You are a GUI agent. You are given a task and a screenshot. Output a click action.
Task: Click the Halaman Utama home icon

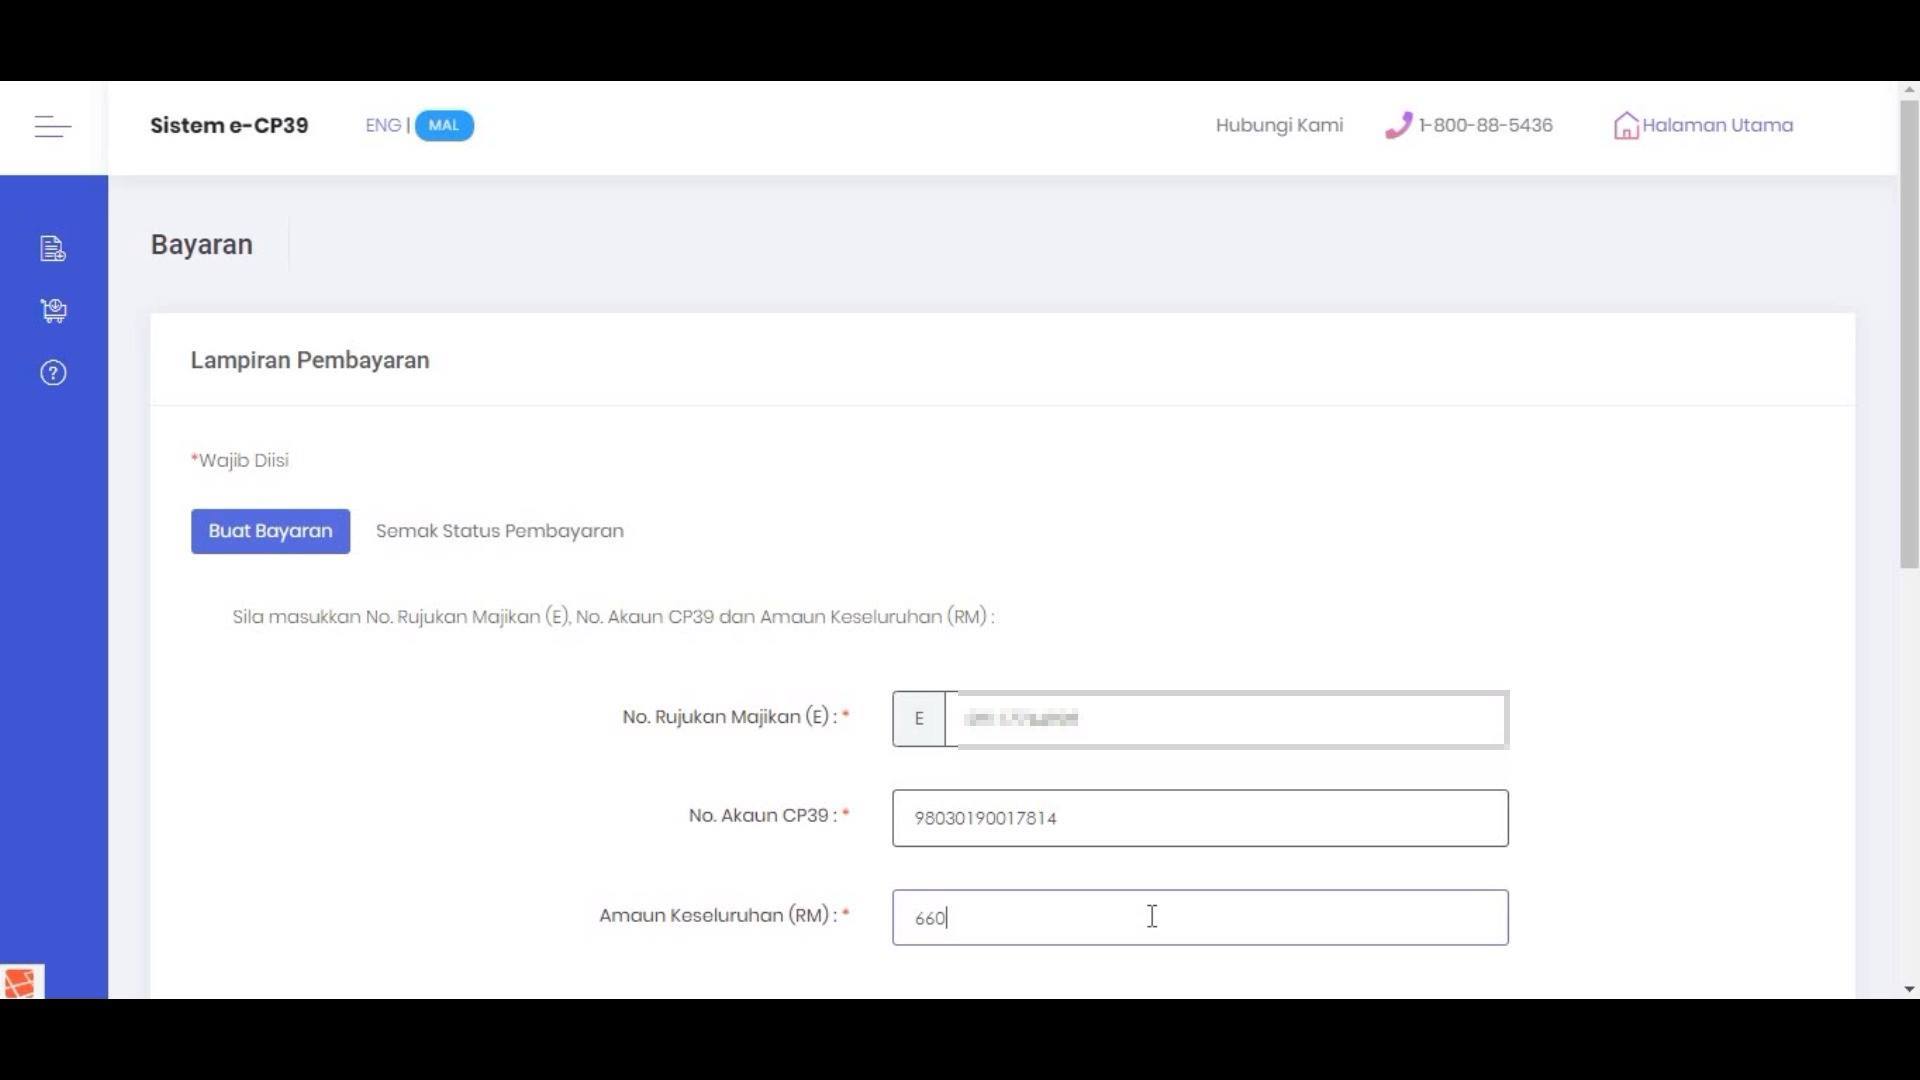tap(1626, 125)
